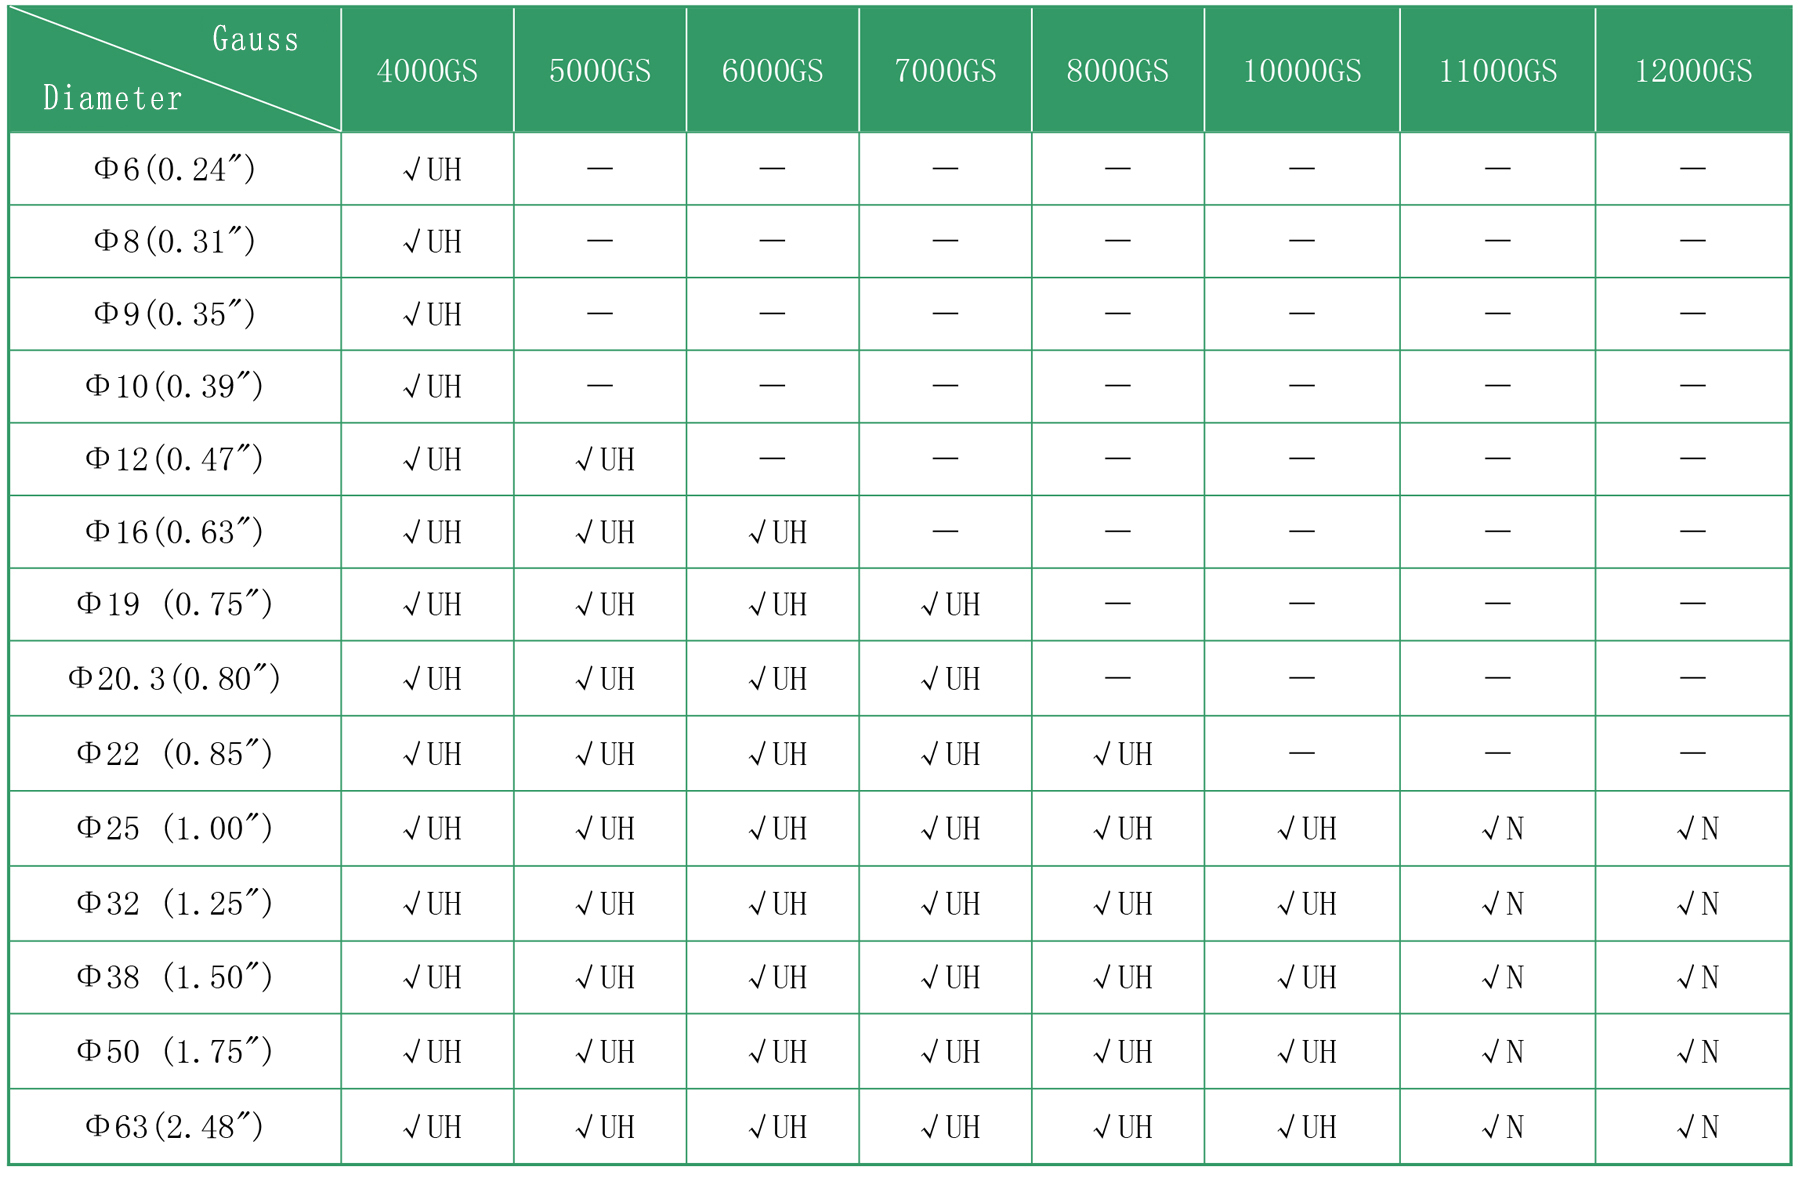Select the Φ6(0.24″) row label
The image size is (1800, 1177).
click(175, 169)
